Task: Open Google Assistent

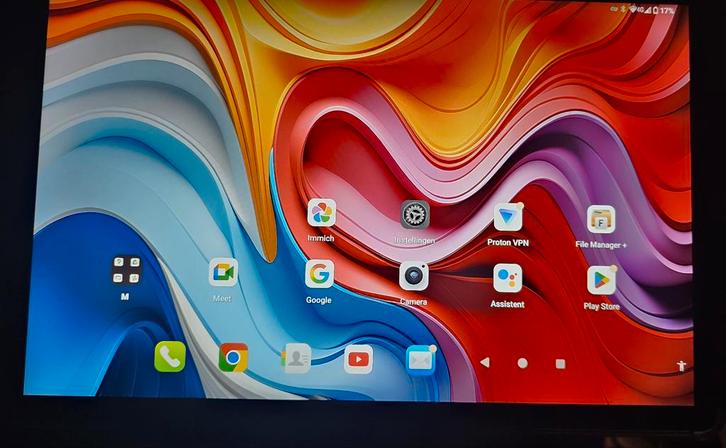Action: [x=507, y=278]
